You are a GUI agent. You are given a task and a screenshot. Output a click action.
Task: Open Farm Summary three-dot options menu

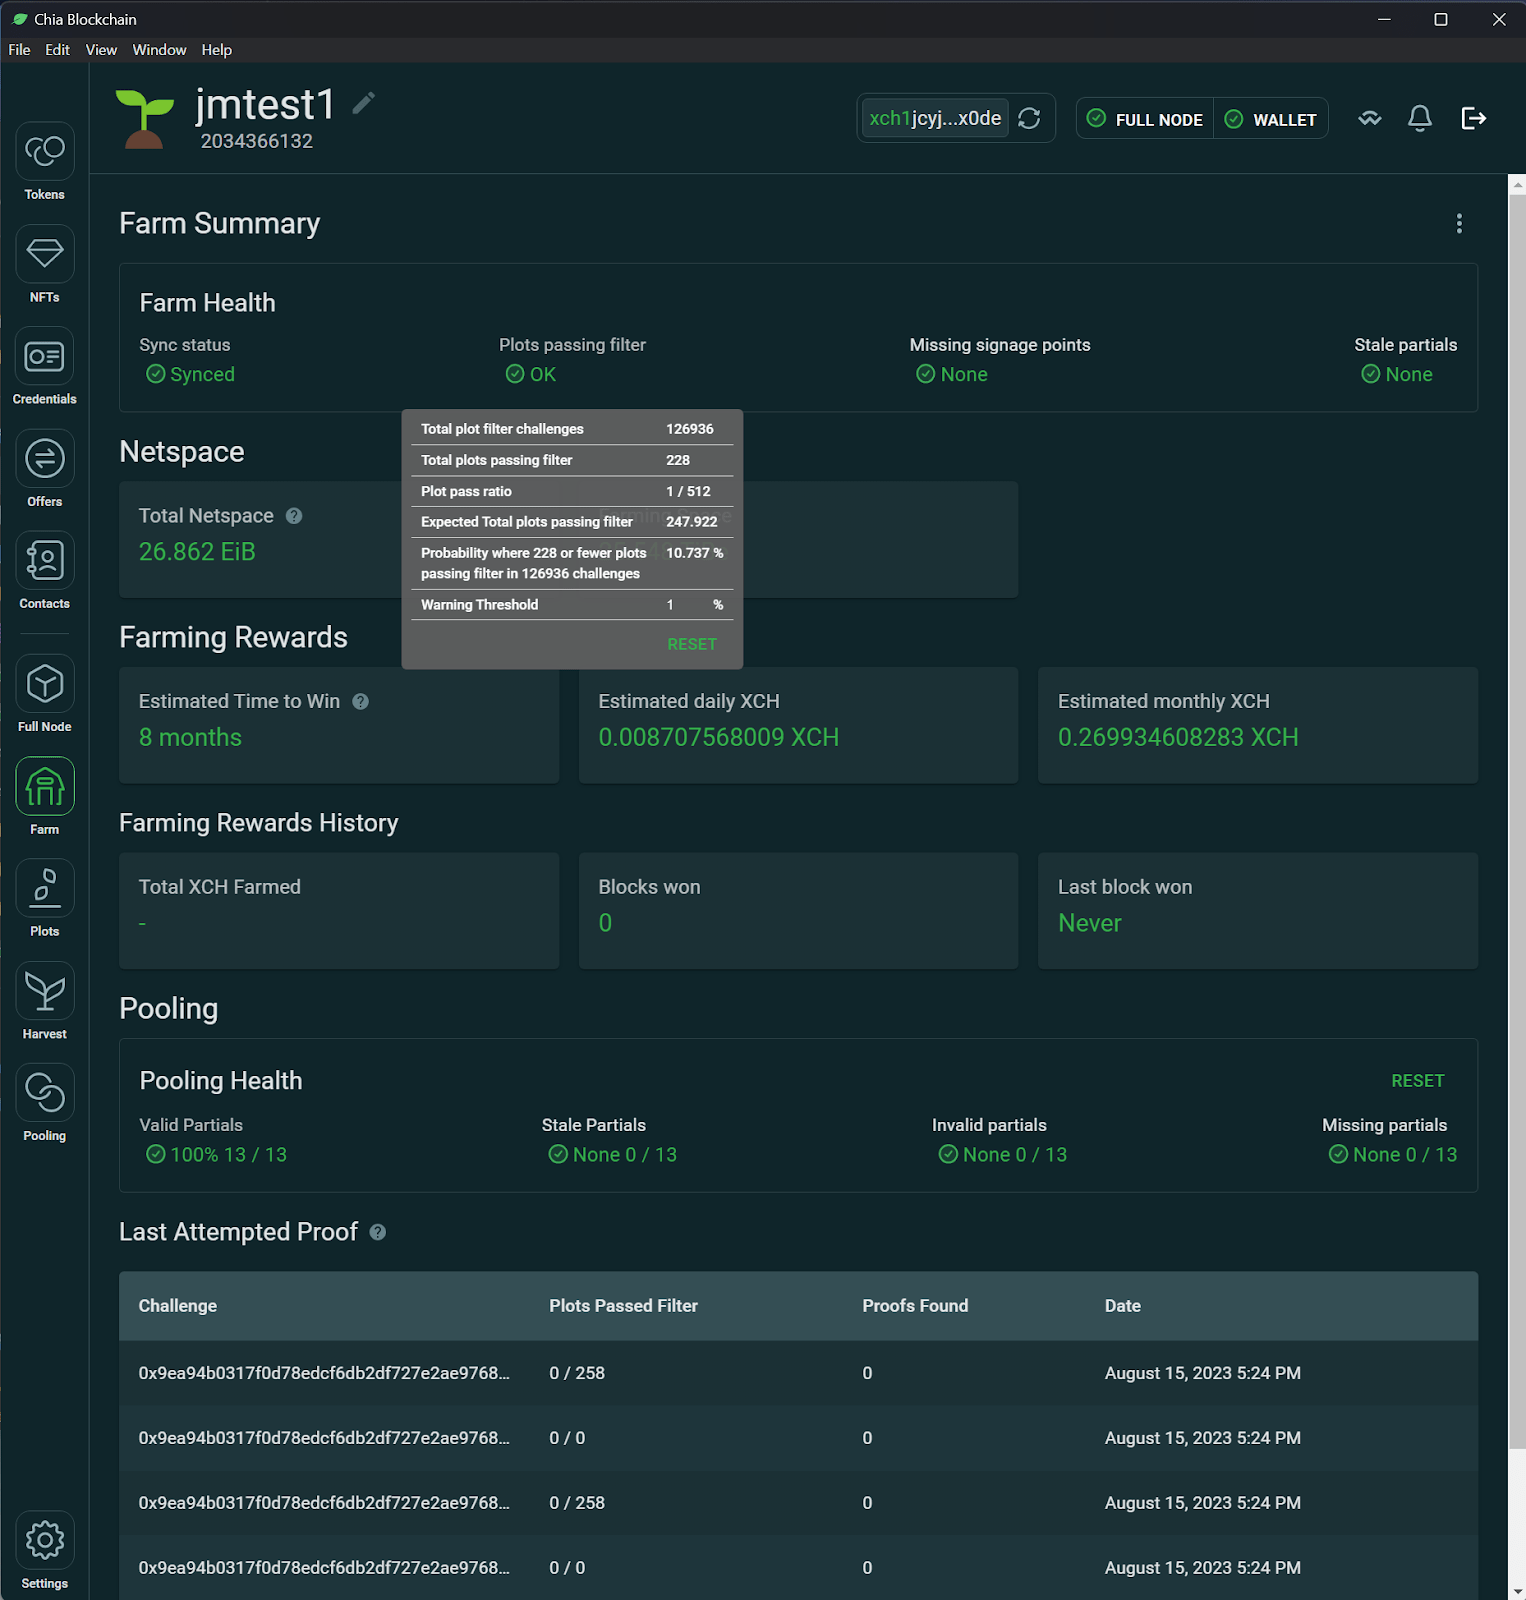[x=1459, y=223]
